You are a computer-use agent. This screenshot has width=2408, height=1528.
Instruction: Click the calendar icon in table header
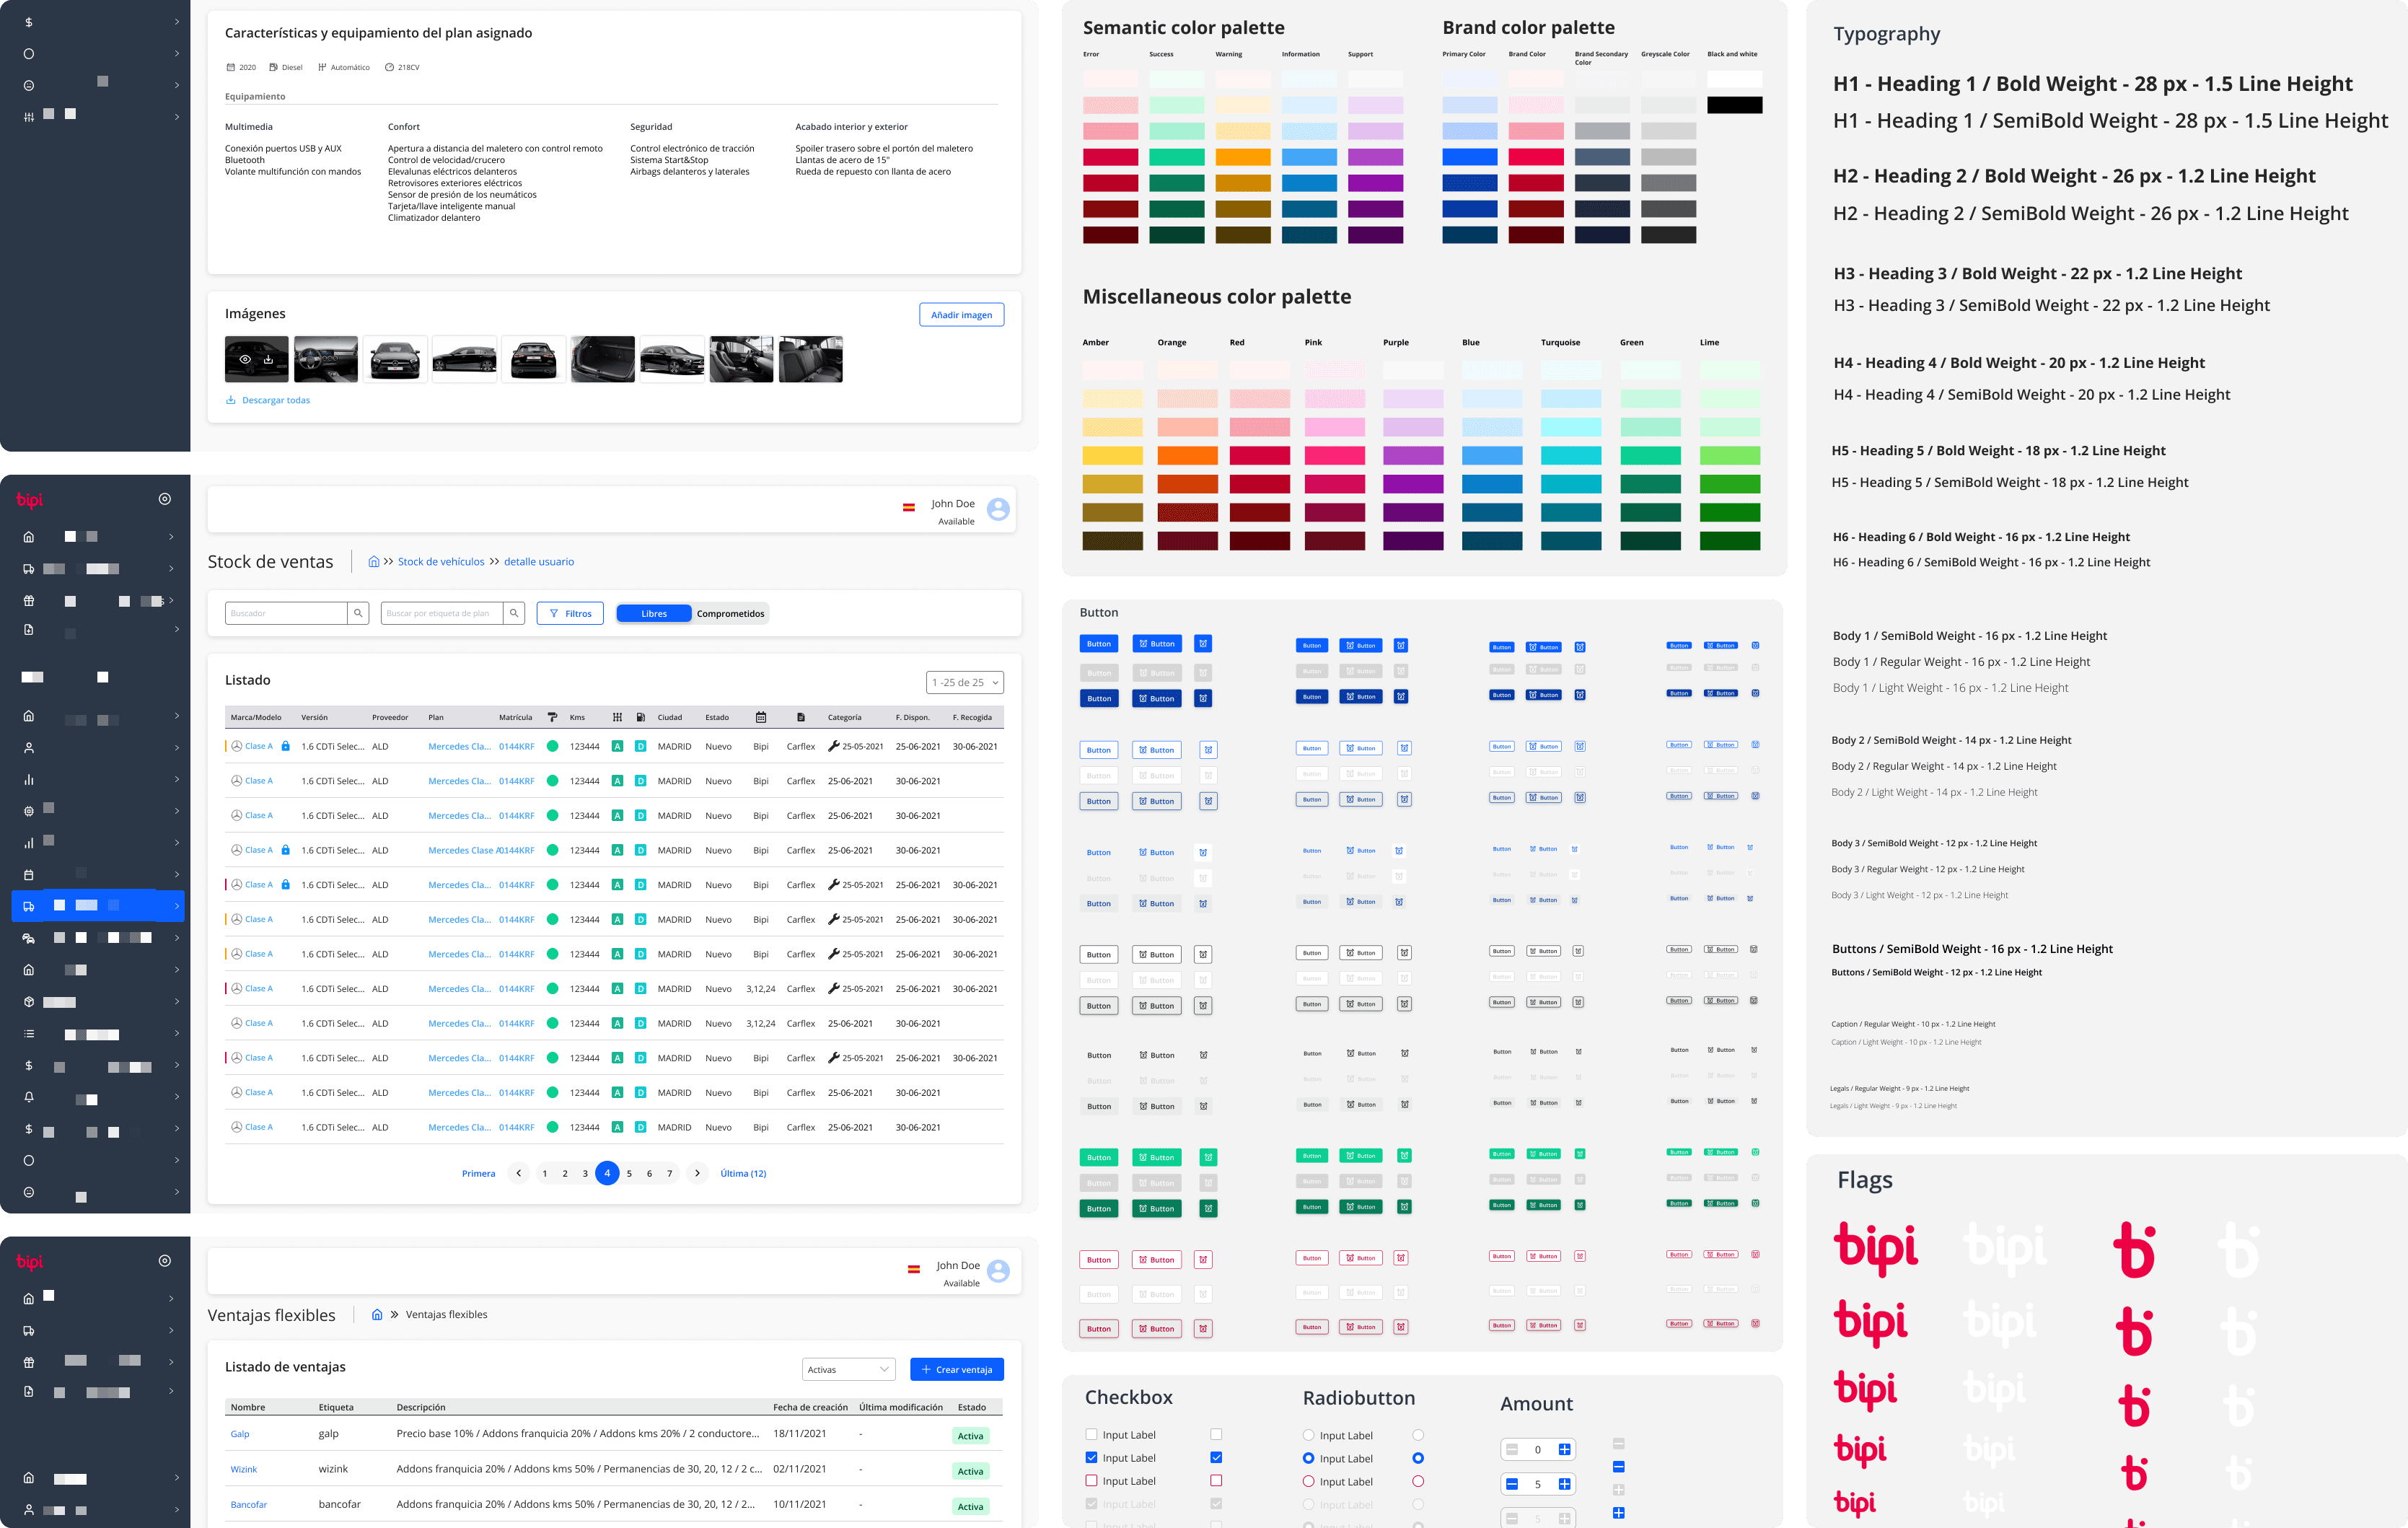(x=761, y=717)
